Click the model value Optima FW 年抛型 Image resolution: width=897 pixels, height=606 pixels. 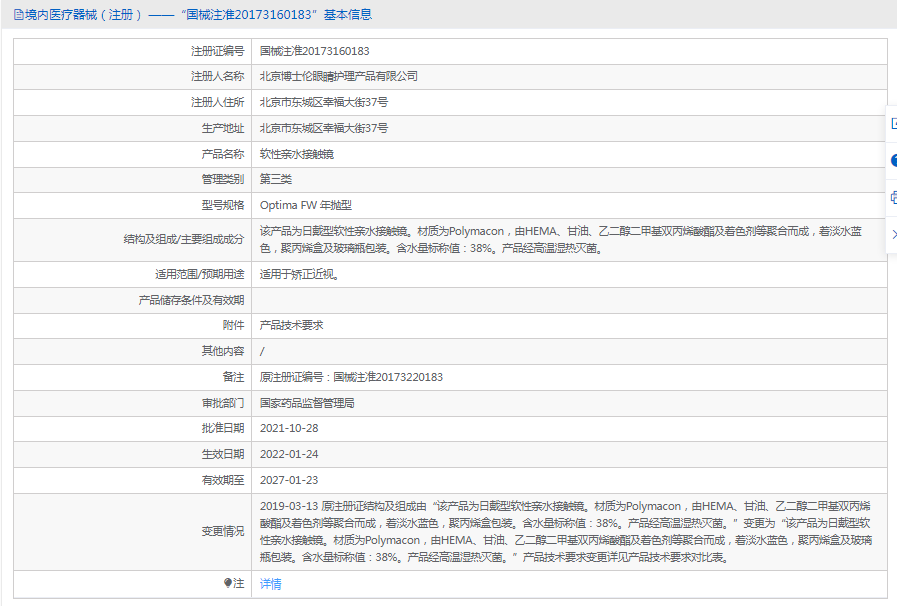coord(305,206)
